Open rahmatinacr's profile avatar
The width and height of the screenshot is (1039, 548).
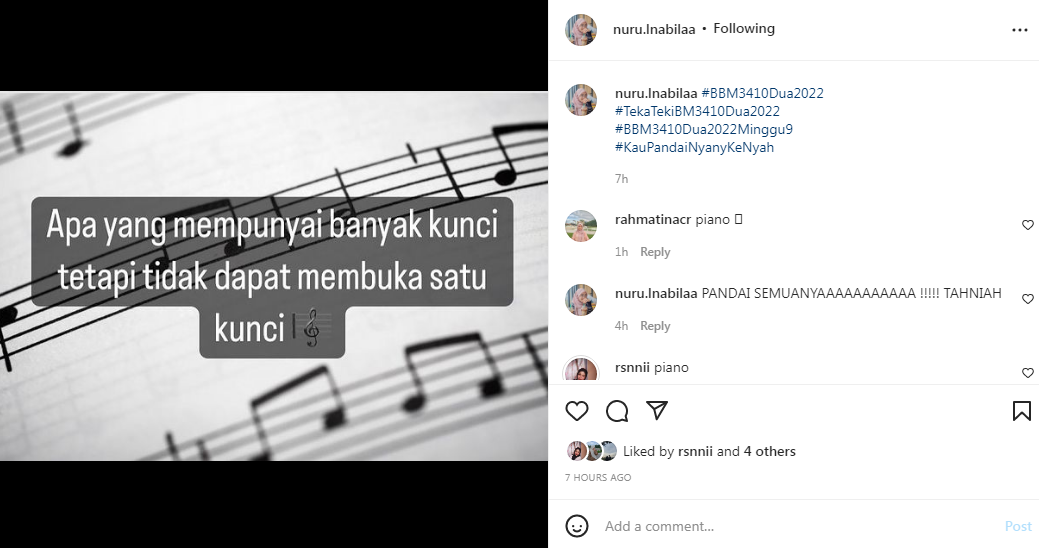pos(581,226)
